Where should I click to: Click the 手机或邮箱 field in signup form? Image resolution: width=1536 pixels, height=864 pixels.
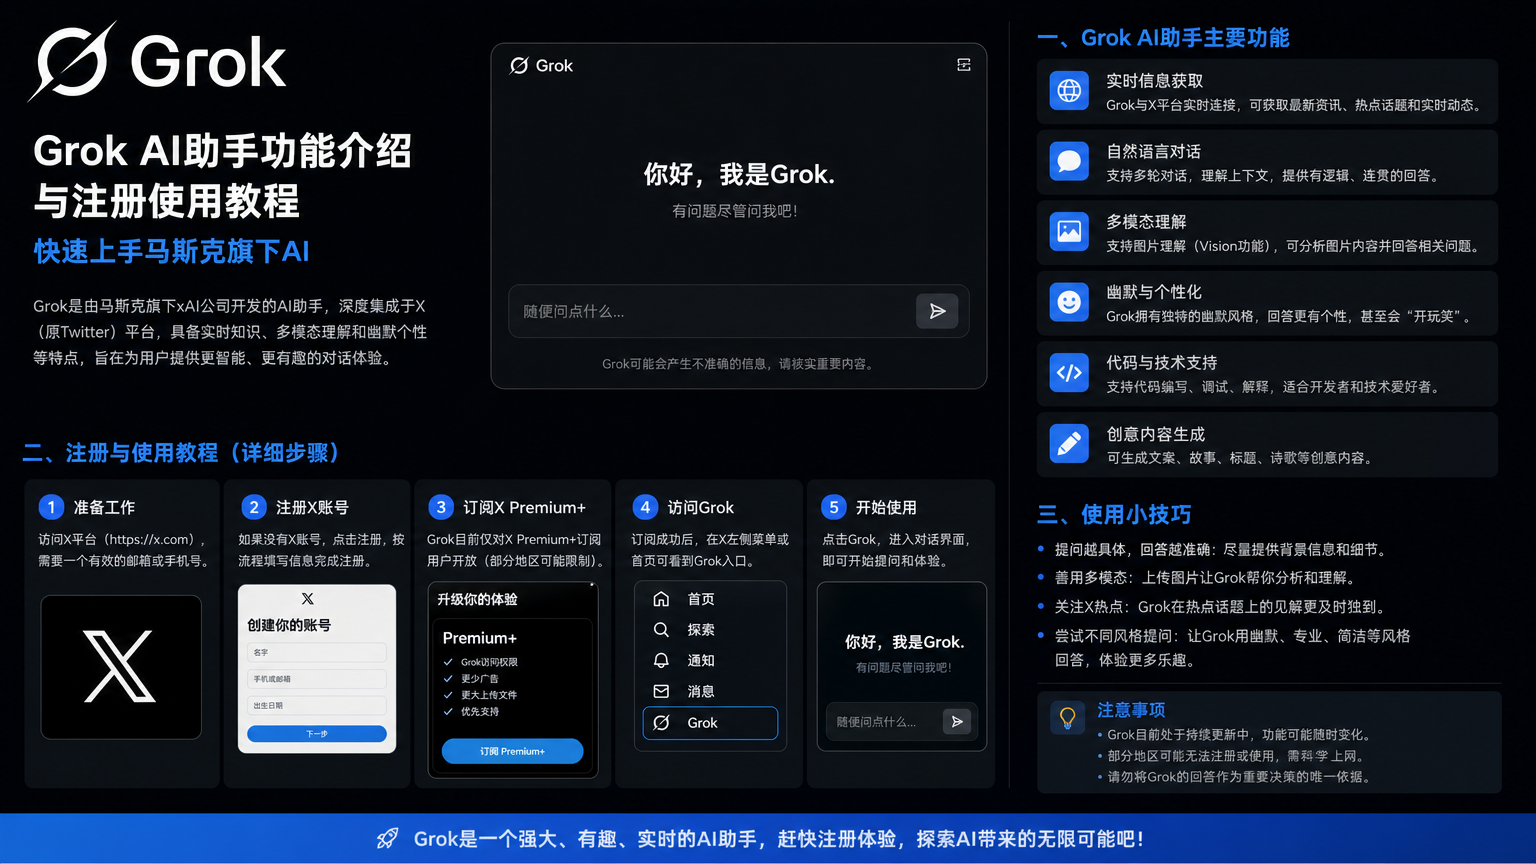click(x=317, y=679)
